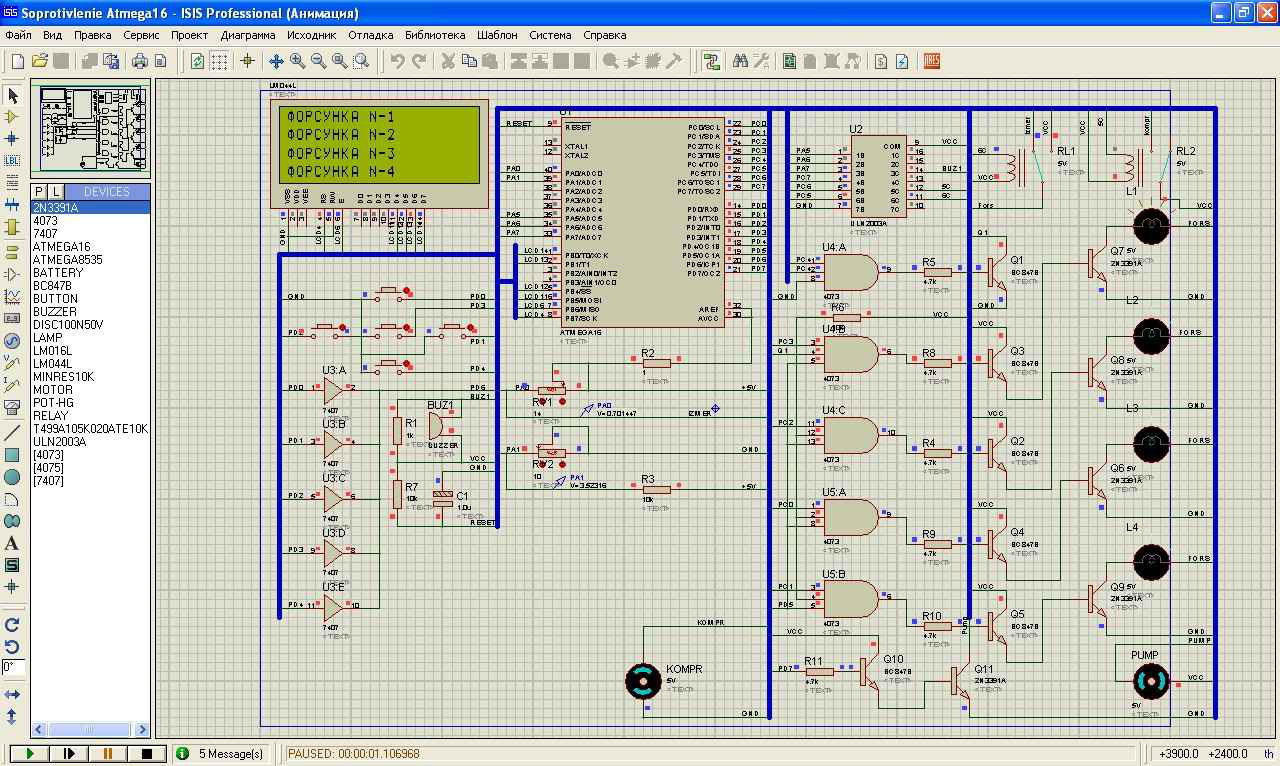
Task: Select the Virtual Instruments Mode tool
Action: click(x=12, y=407)
